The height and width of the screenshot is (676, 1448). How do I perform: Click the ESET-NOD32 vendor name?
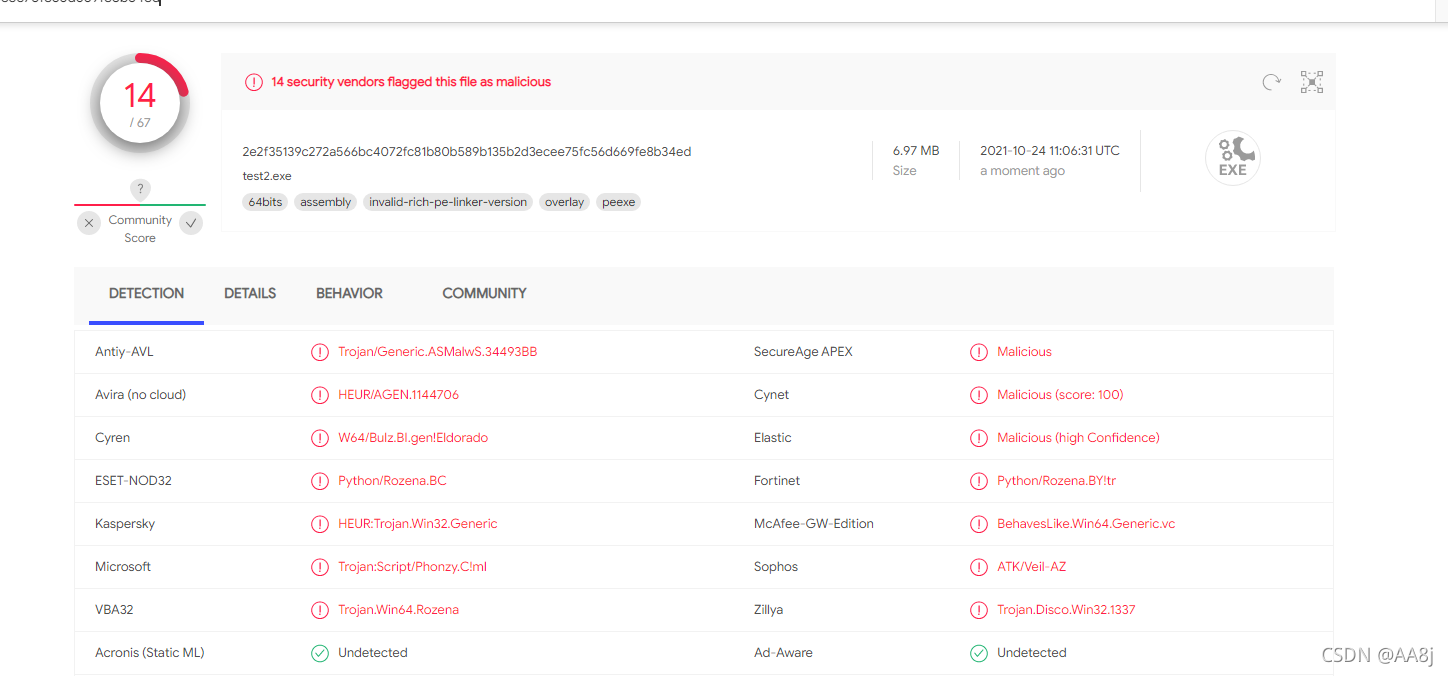134,481
